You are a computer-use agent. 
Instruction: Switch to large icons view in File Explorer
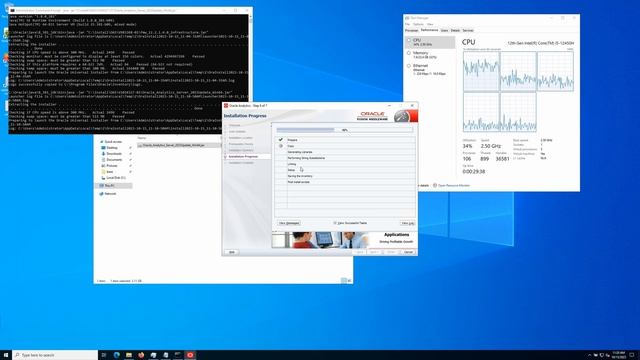(x=349, y=280)
